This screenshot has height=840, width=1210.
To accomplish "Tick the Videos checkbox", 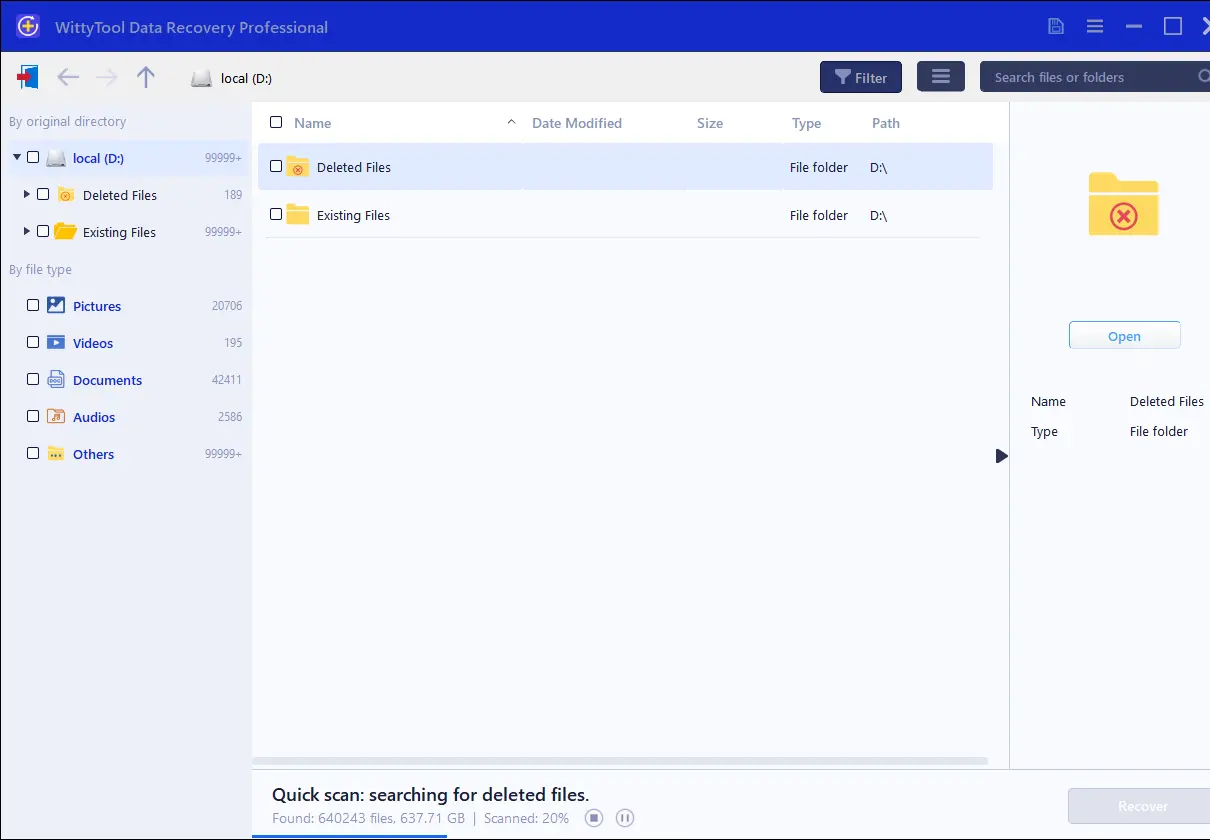I will [x=33, y=342].
